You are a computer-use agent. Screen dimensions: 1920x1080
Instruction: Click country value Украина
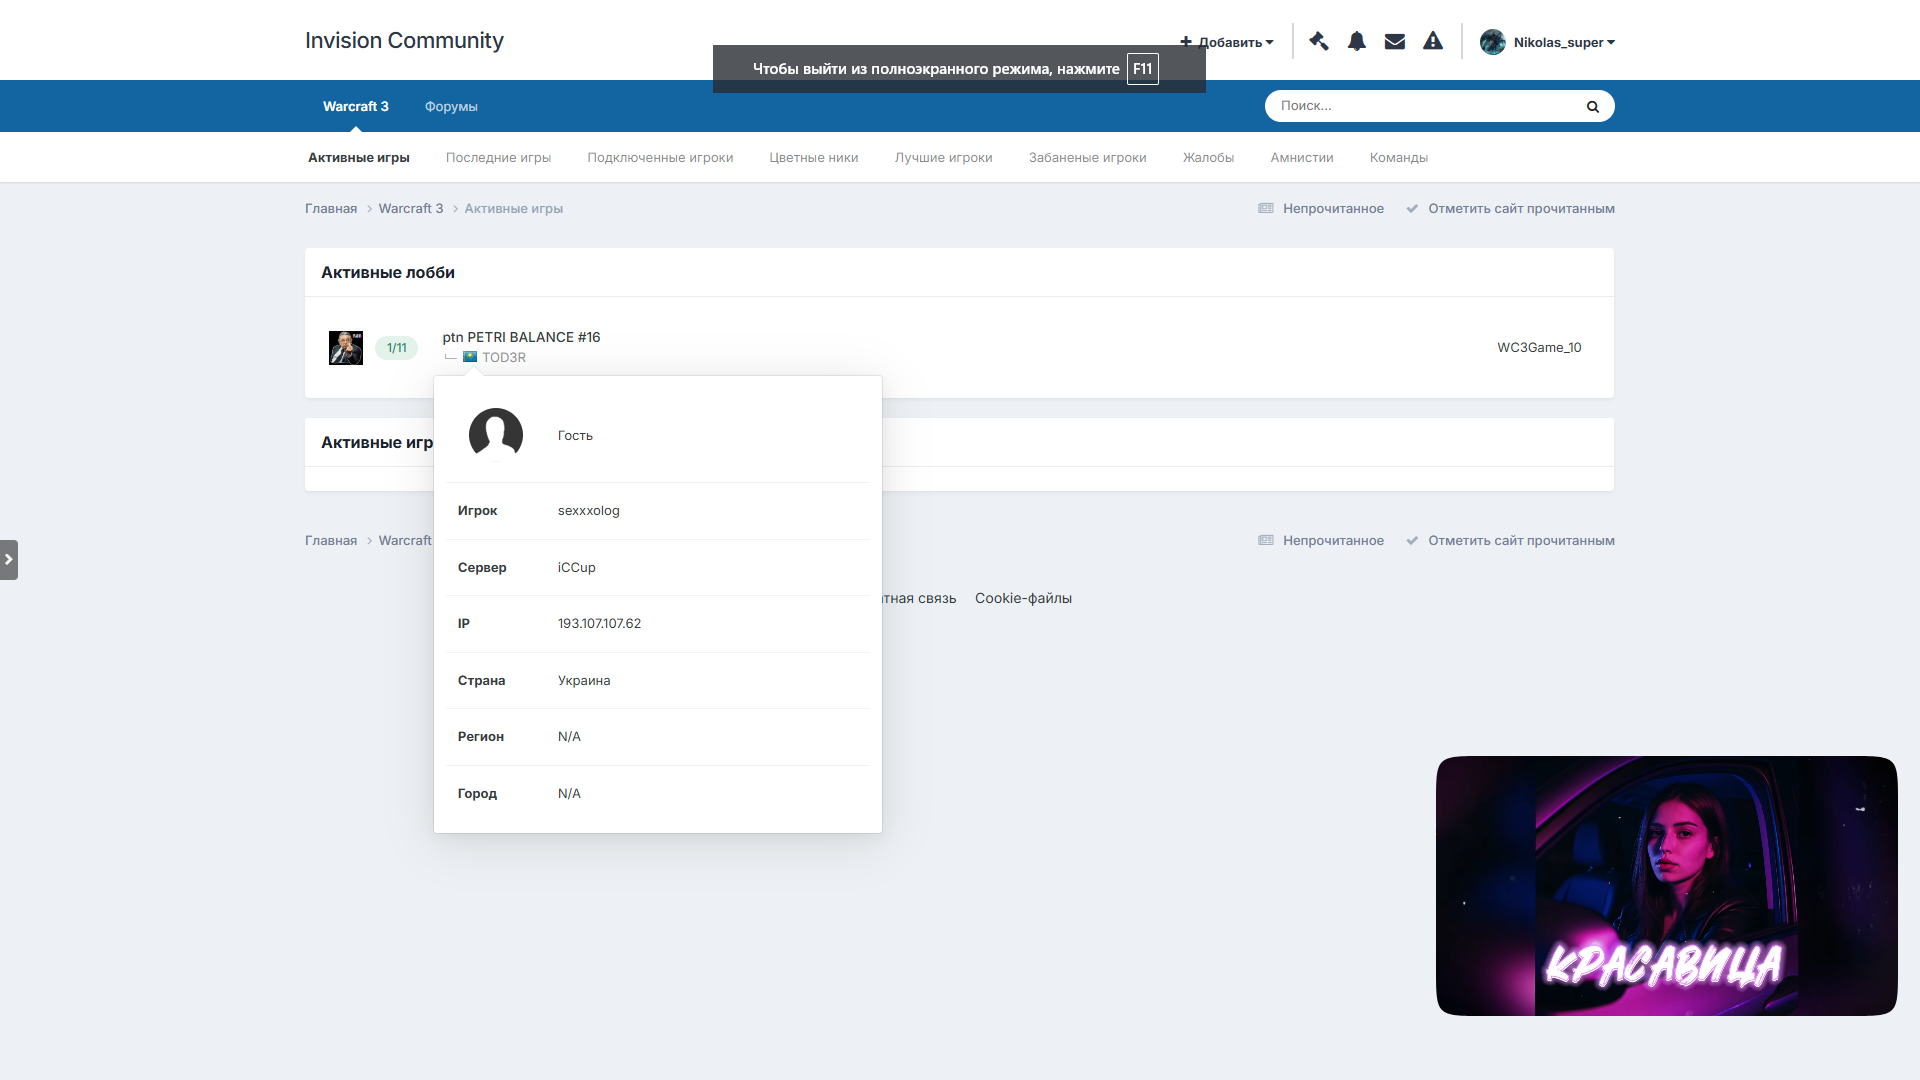pyautogui.click(x=584, y=681)
